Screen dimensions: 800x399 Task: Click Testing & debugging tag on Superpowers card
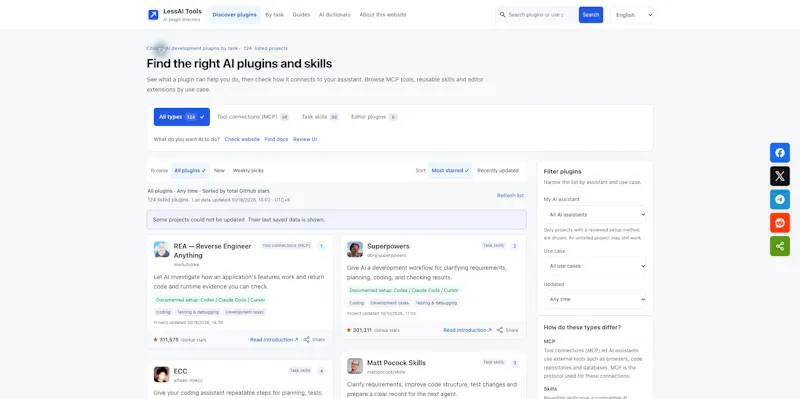tap(436, 303)
